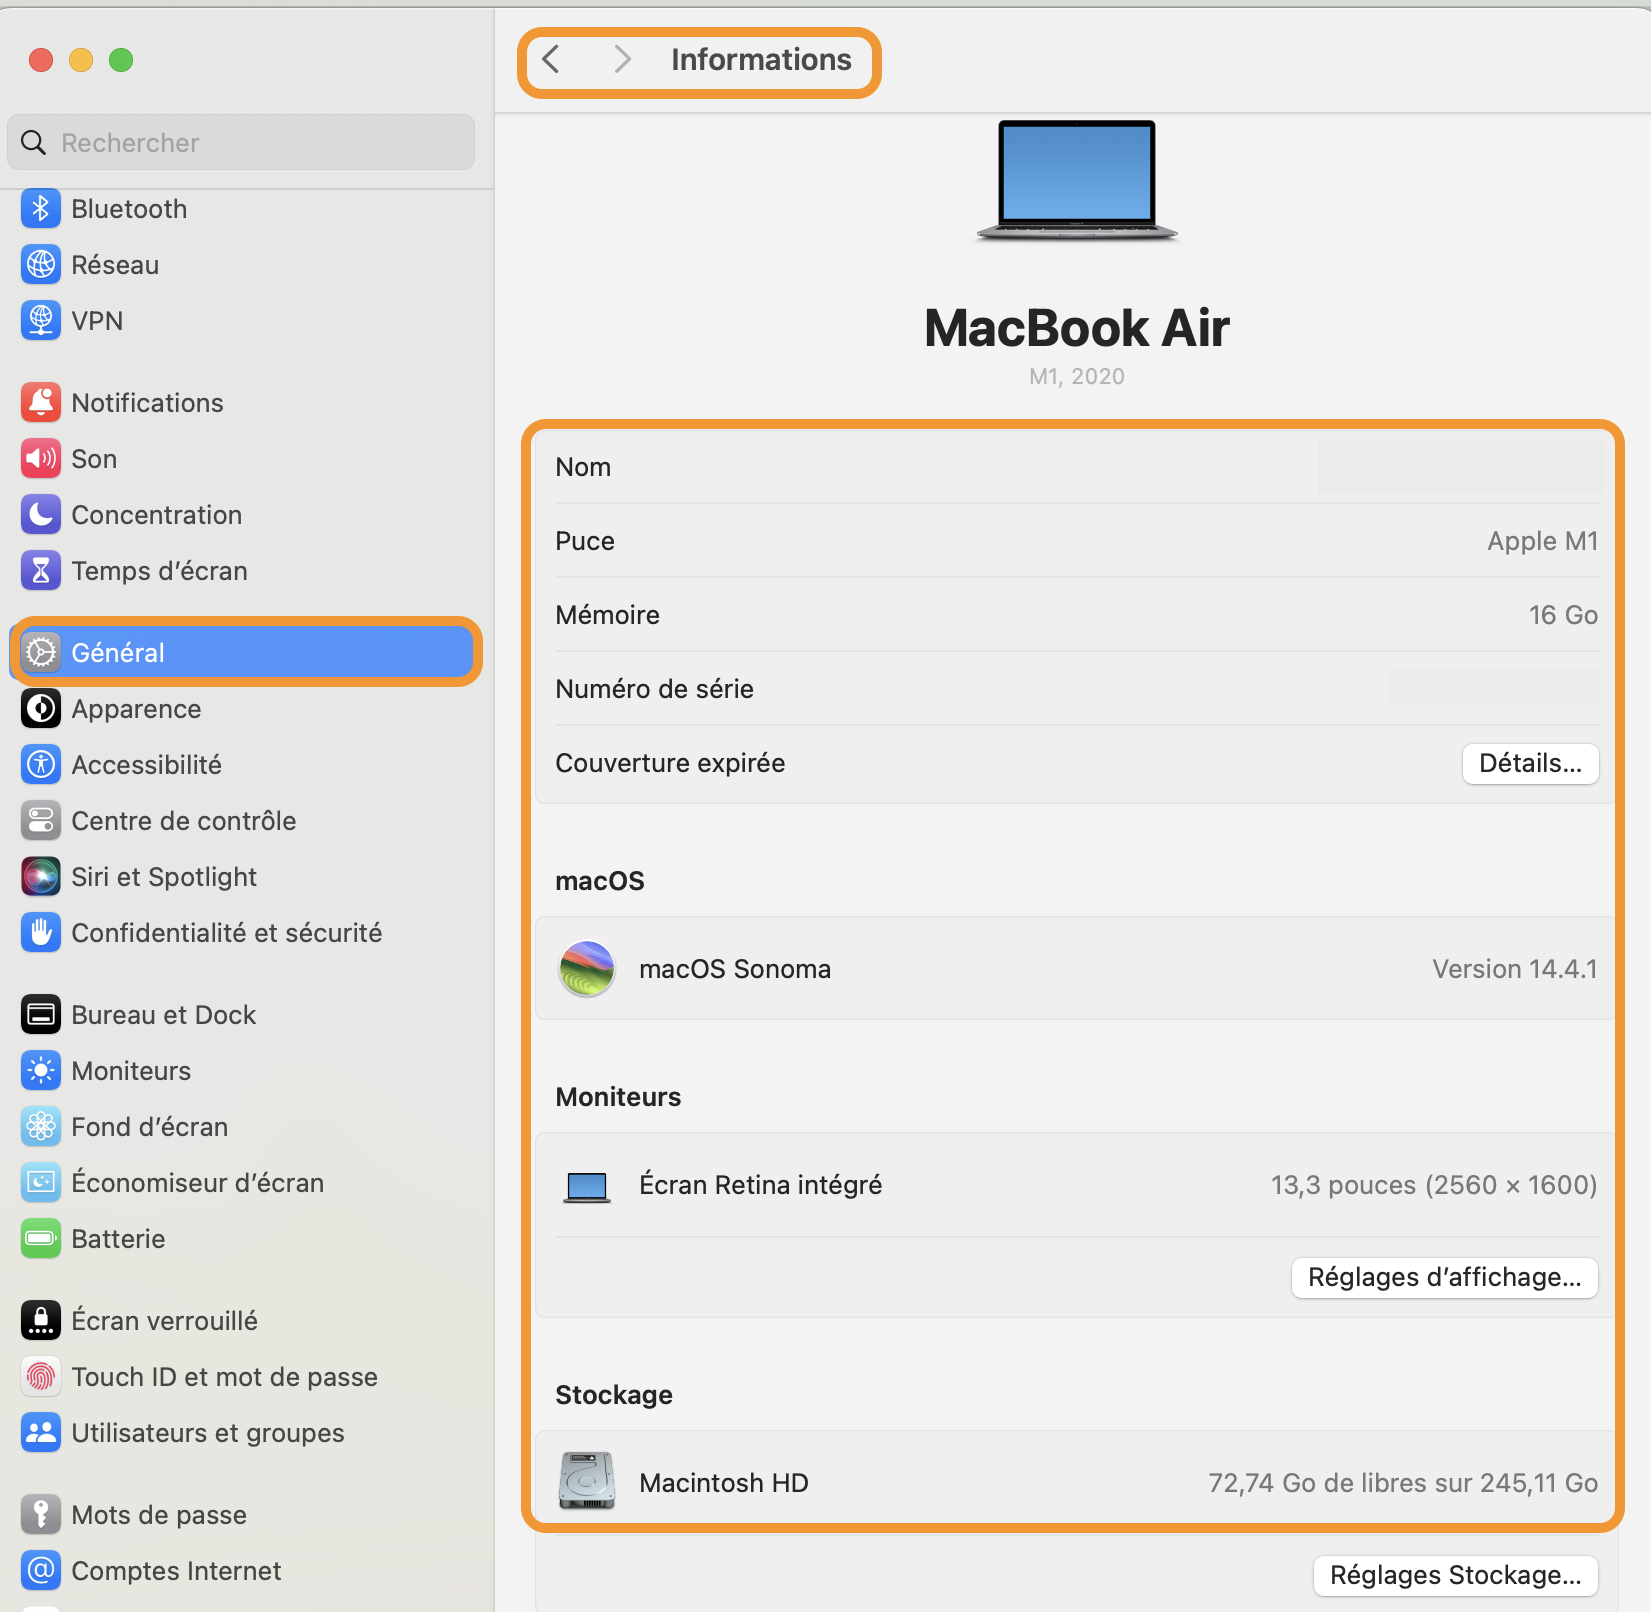This screenshot has width=1651, height=1612.
Task: Click the Général gear icon
Action: pyautogui.click(x=41, y=652)
